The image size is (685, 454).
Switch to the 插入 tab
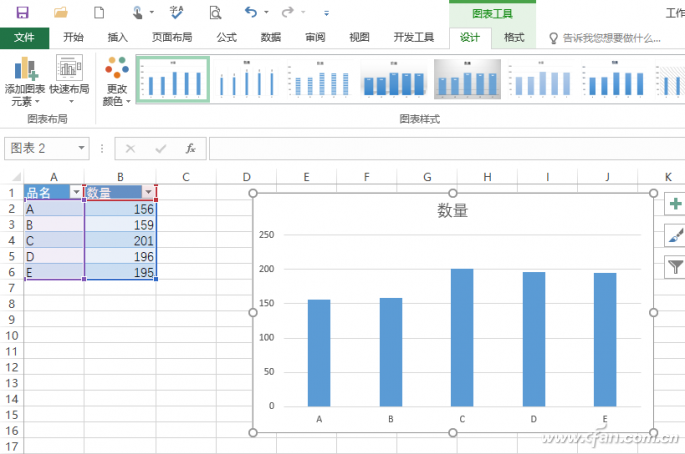point(118,38)
